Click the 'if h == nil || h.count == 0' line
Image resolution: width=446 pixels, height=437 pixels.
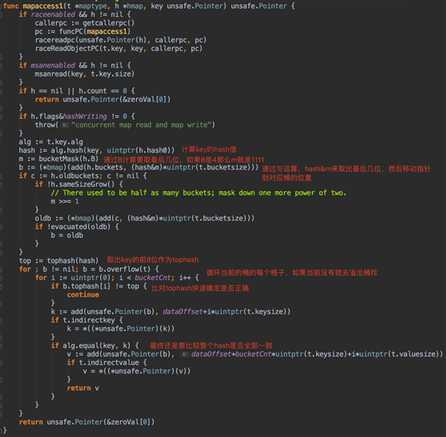[x=77, y=91]
